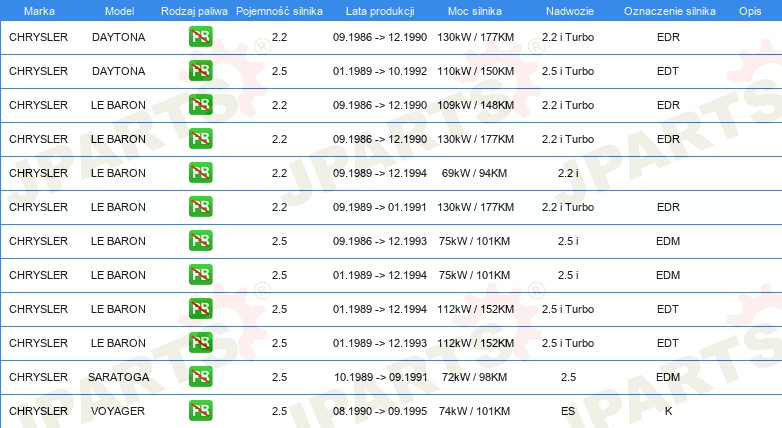Image resolution: width=782 pixels, height=428 pixels.
Task: Click the 74kW / 101KM power cell
Action: point(474,411)
